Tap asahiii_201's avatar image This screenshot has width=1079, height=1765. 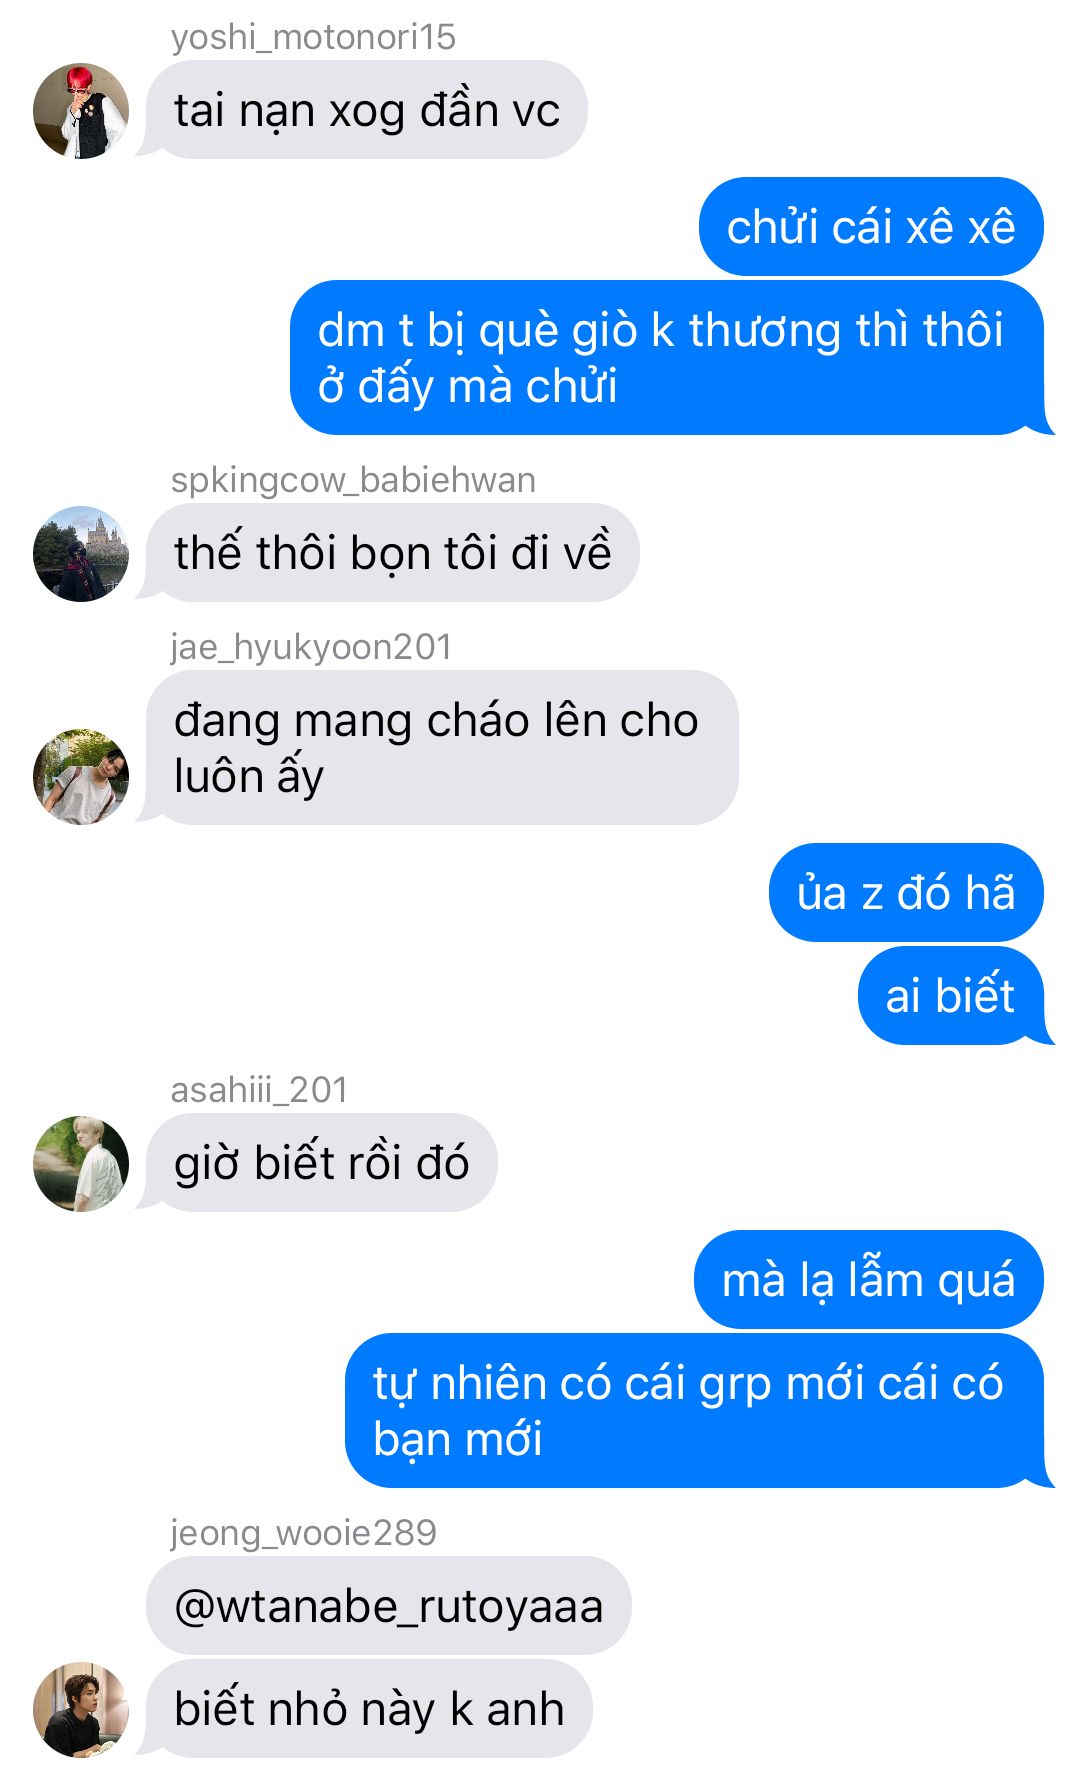pyautogui.click(x=81, y=1164)
